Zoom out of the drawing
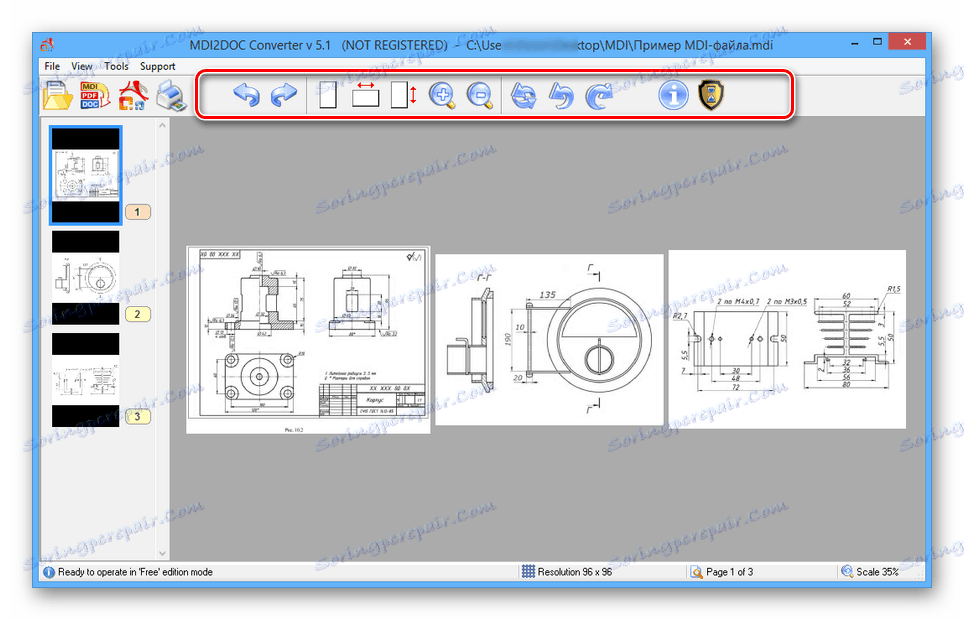 coord(480,94)
